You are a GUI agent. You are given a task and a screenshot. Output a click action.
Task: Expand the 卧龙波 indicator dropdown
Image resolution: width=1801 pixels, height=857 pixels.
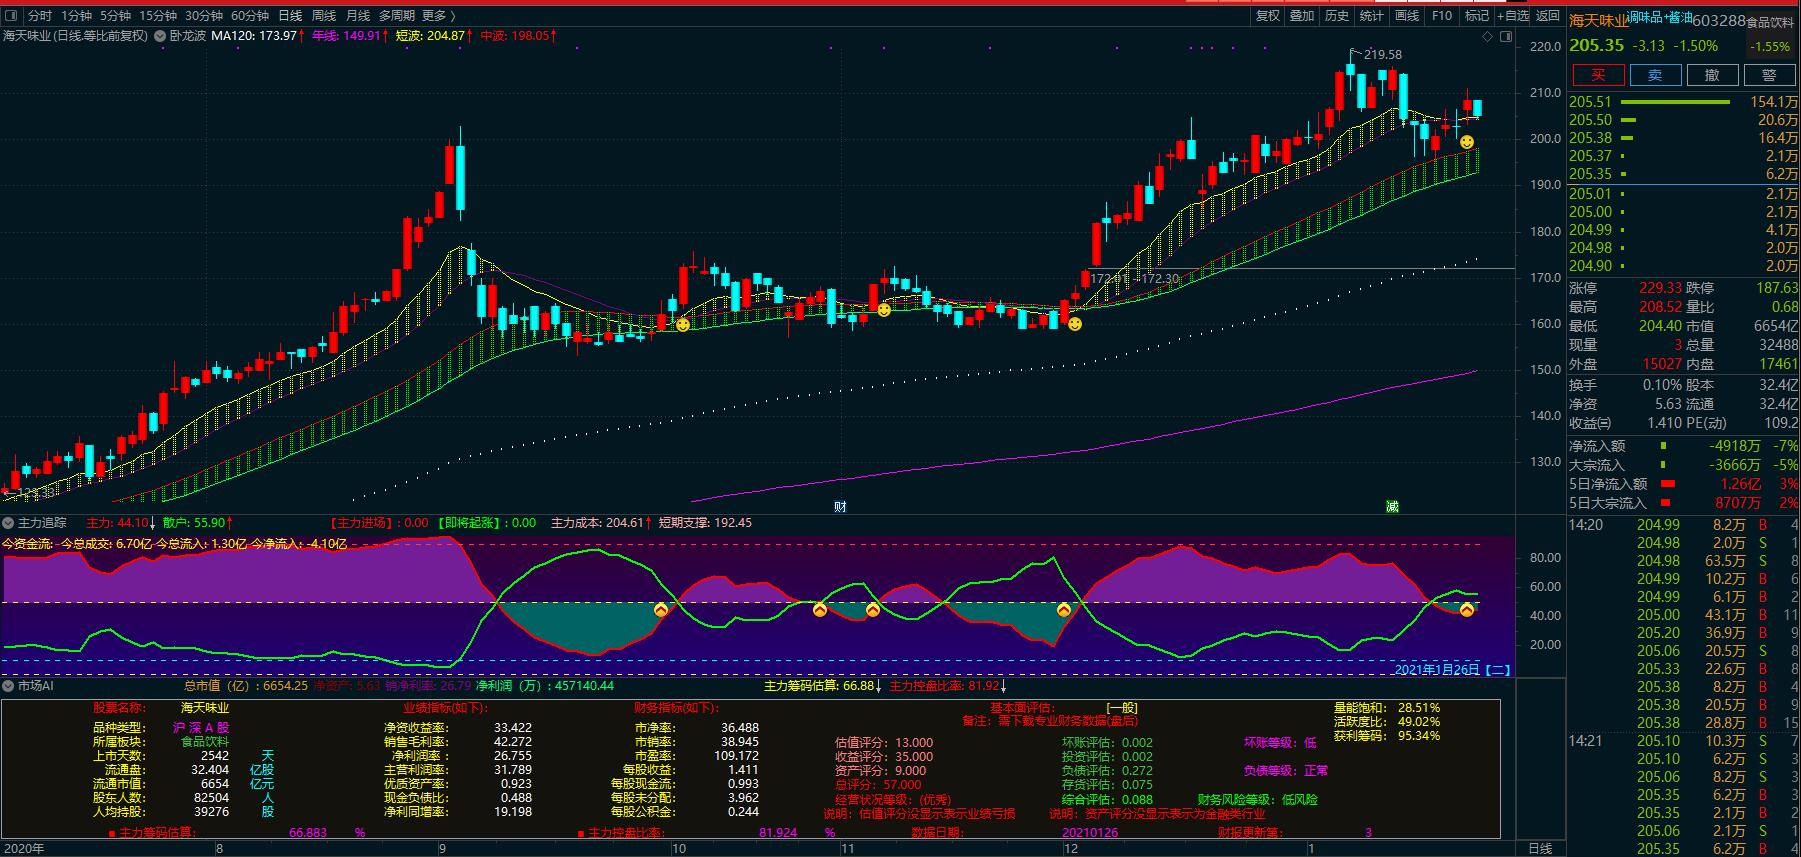click(x=161, y=36)
